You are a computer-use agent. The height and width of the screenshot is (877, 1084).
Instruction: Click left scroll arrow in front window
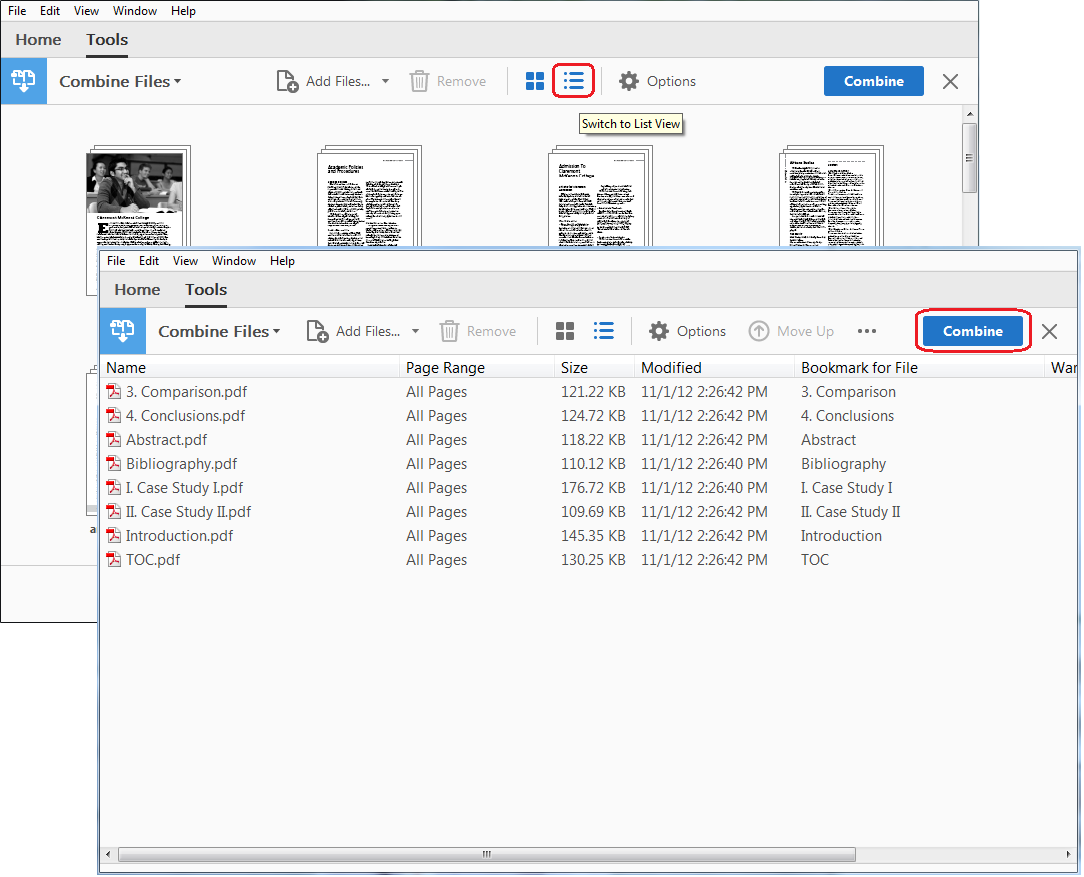(x=108, y=855)
